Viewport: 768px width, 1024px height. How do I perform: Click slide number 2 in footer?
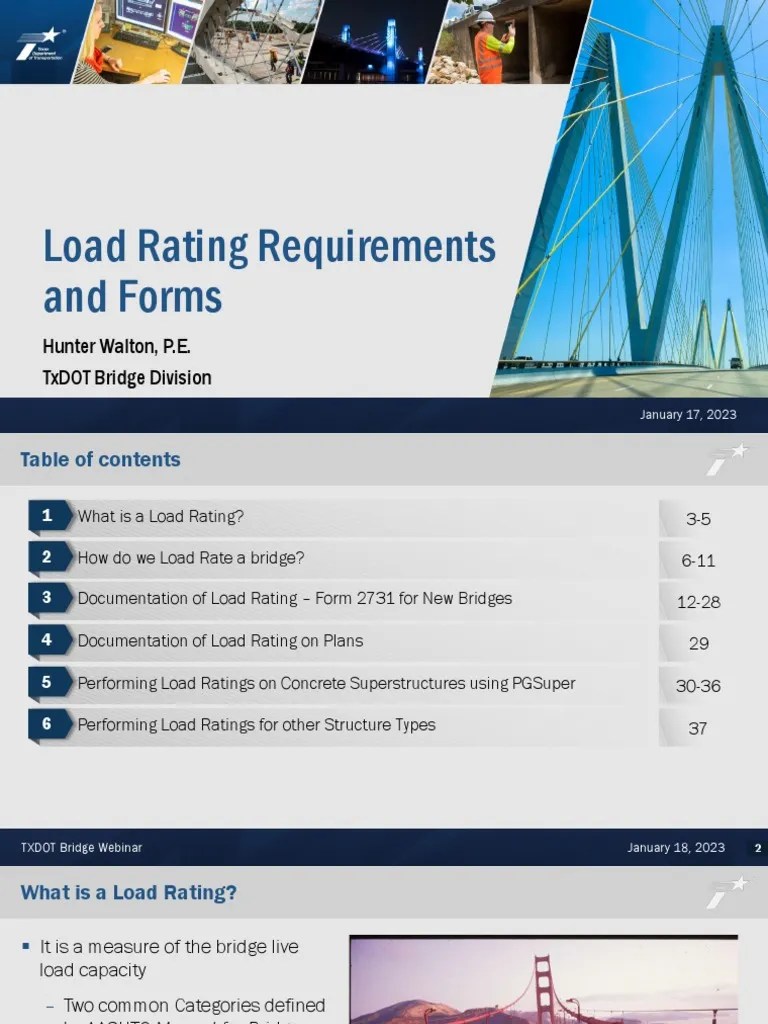(x=758, y=848)
